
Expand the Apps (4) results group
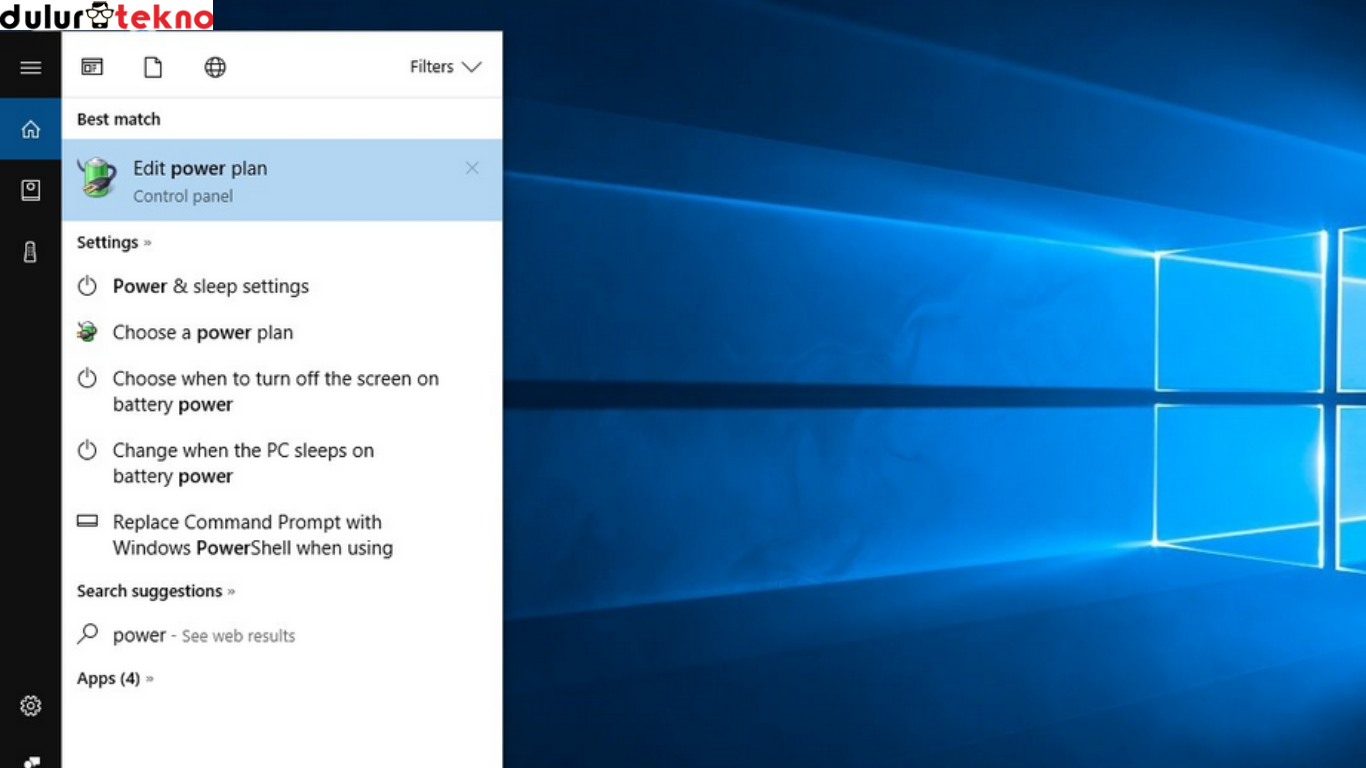click(x=116, y=678)
